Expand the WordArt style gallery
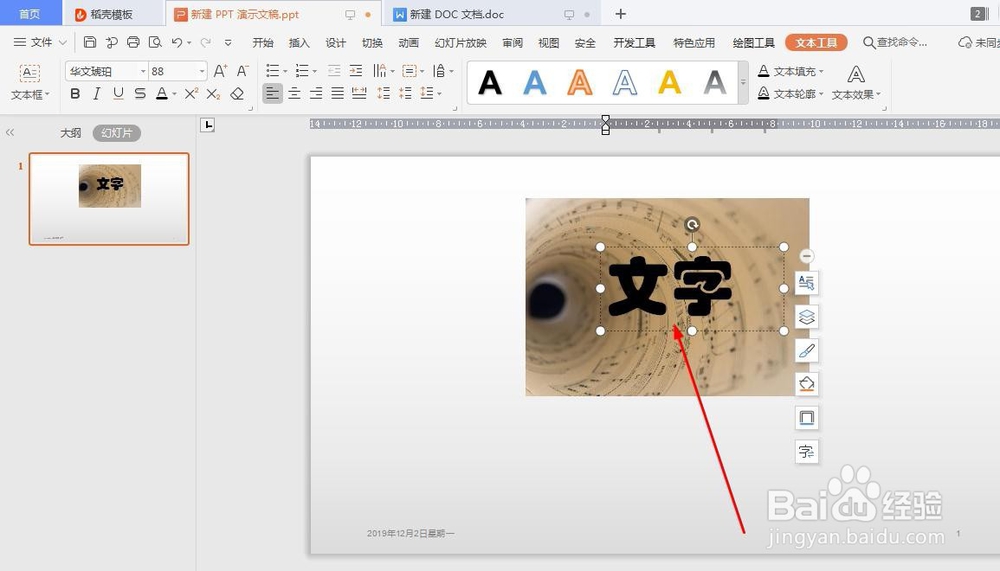Screen dimensions: 1000x571 (743, 82)
